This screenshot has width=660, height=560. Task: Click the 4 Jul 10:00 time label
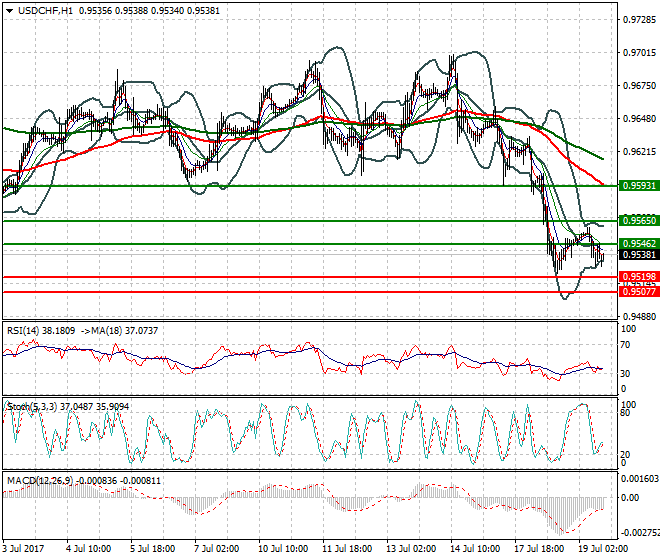pyautogui.click(x=89, y=549)
